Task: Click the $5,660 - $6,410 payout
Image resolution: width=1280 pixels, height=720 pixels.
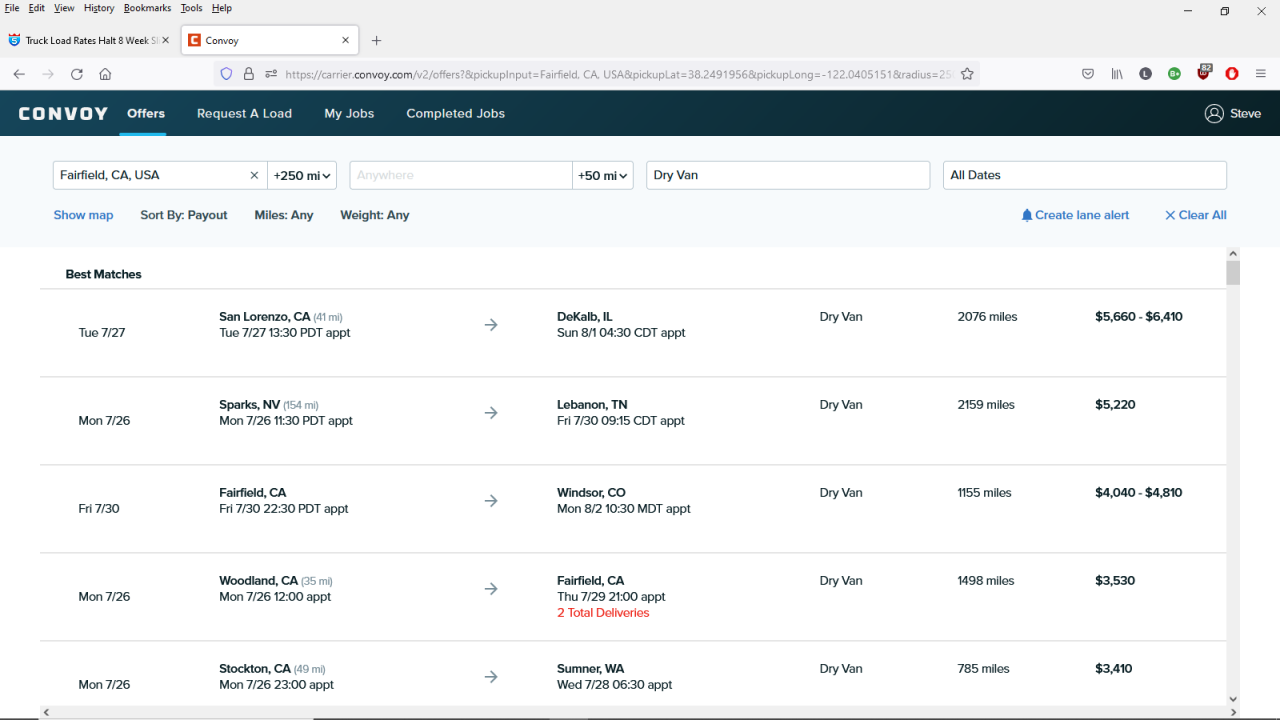Action: [x=1139, y=317]
